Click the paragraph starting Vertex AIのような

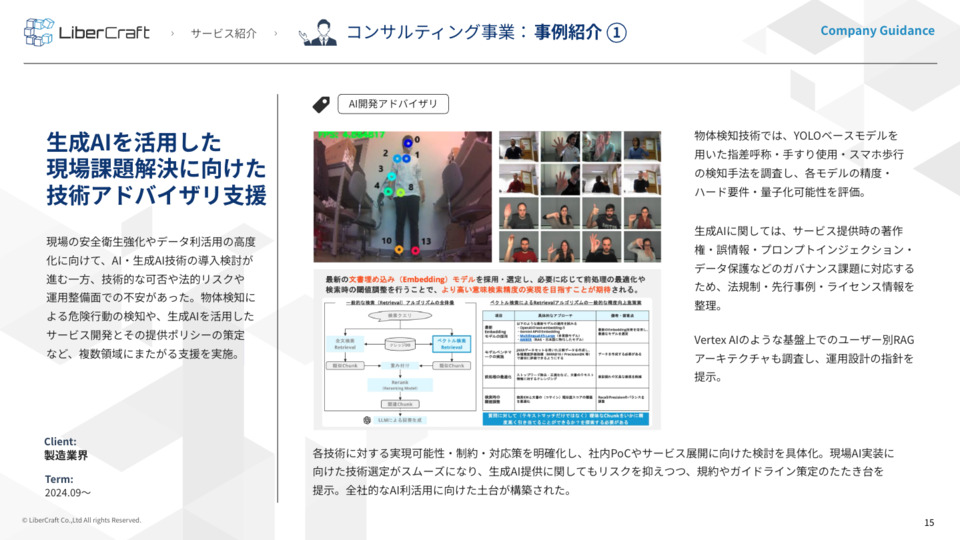804,358
